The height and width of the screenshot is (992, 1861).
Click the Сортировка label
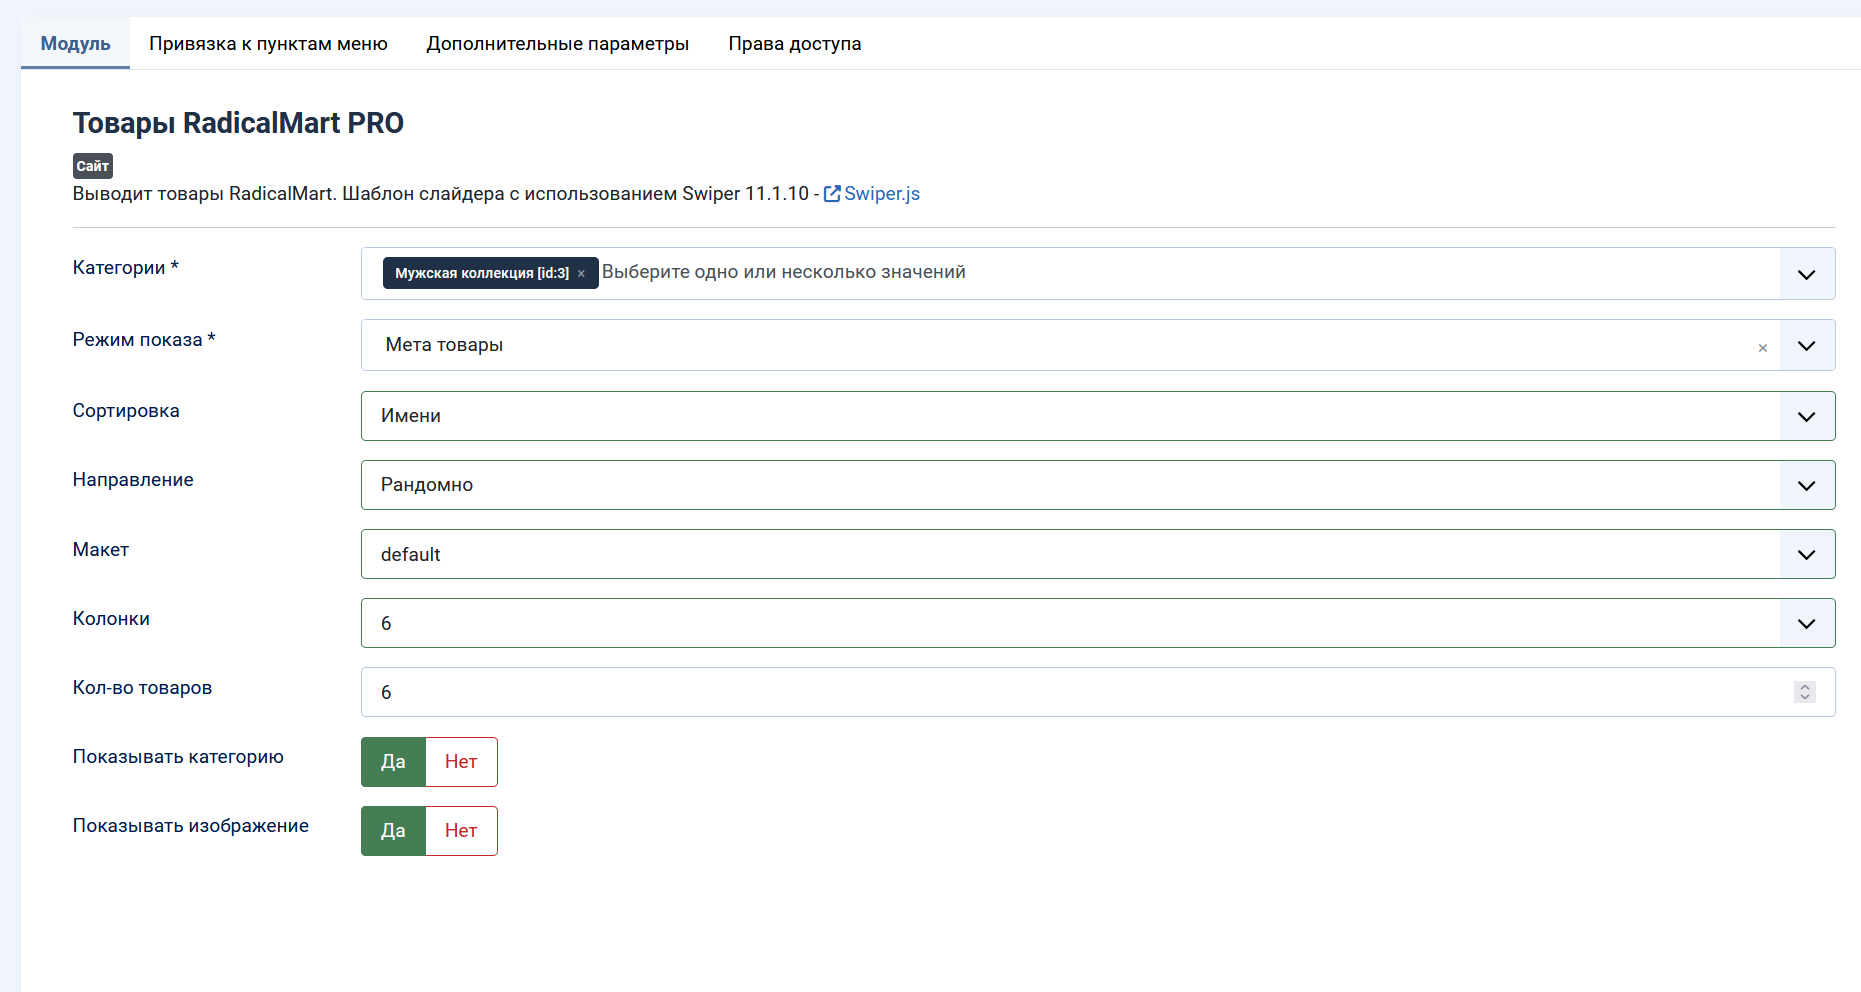pyautogui.click(x=126, y=411)
